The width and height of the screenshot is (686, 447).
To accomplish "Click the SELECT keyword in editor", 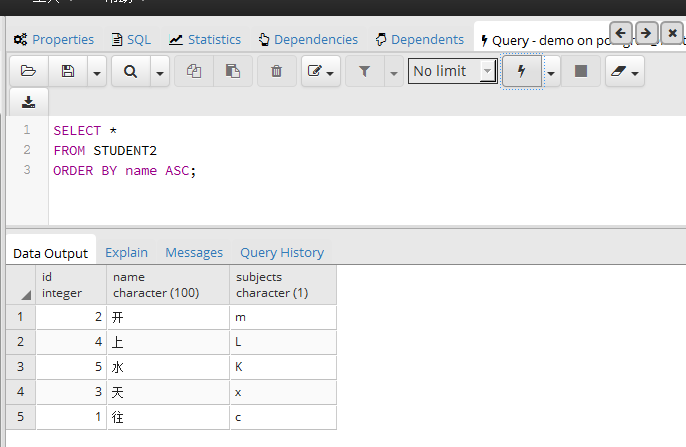I will tap(77, 131).
